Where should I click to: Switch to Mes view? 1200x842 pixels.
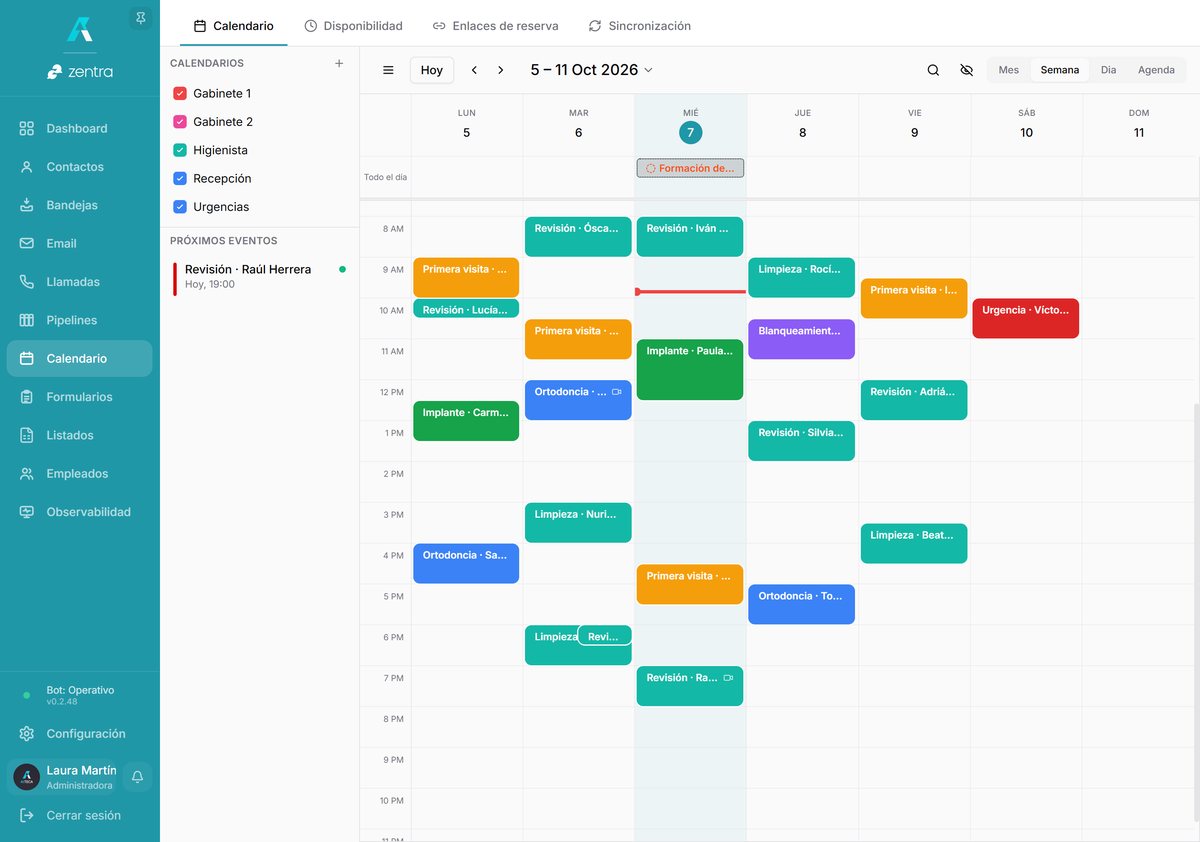1009,70
